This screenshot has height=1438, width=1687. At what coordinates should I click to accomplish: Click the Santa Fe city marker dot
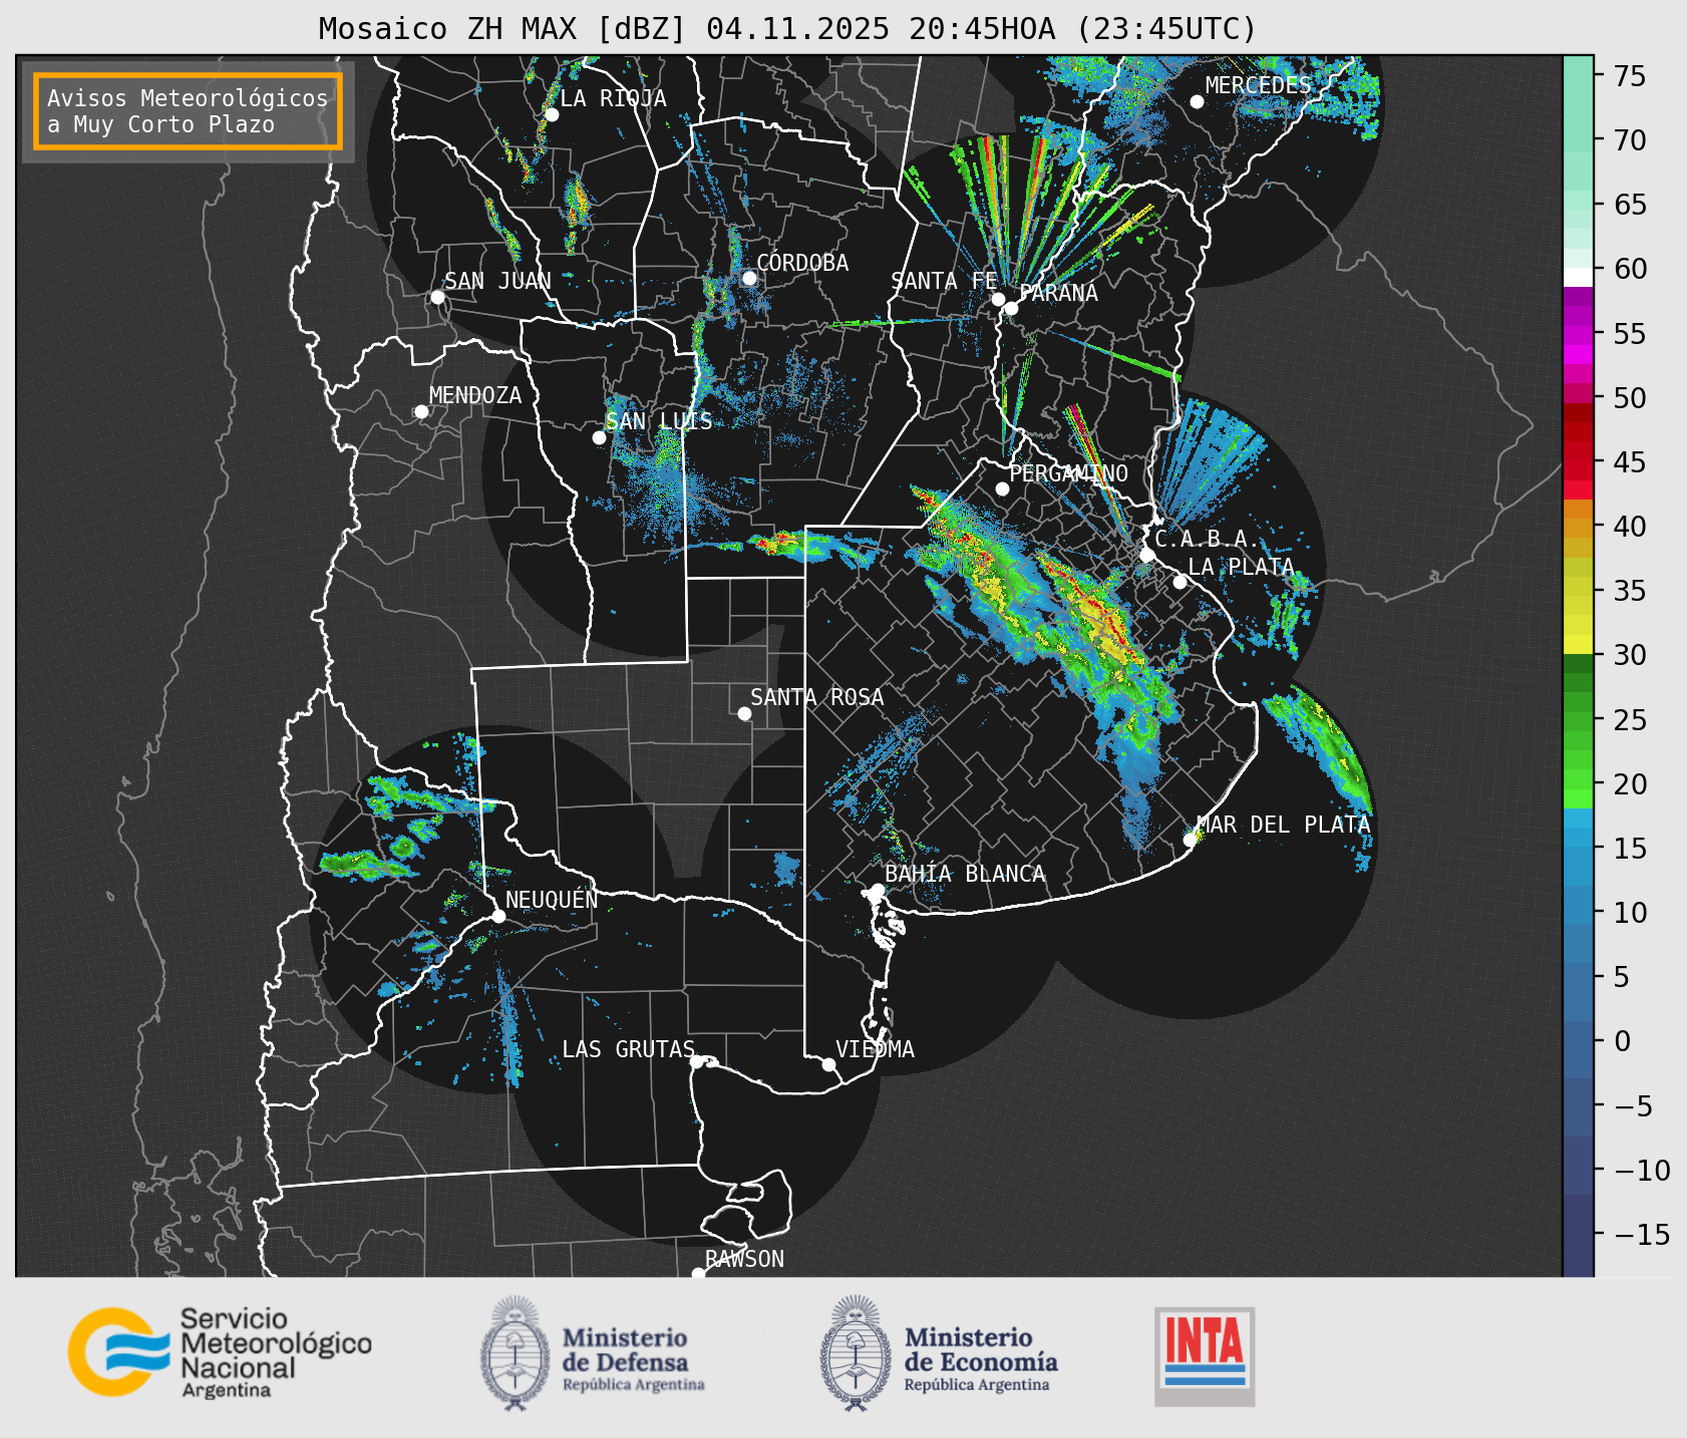click(998, 299)
